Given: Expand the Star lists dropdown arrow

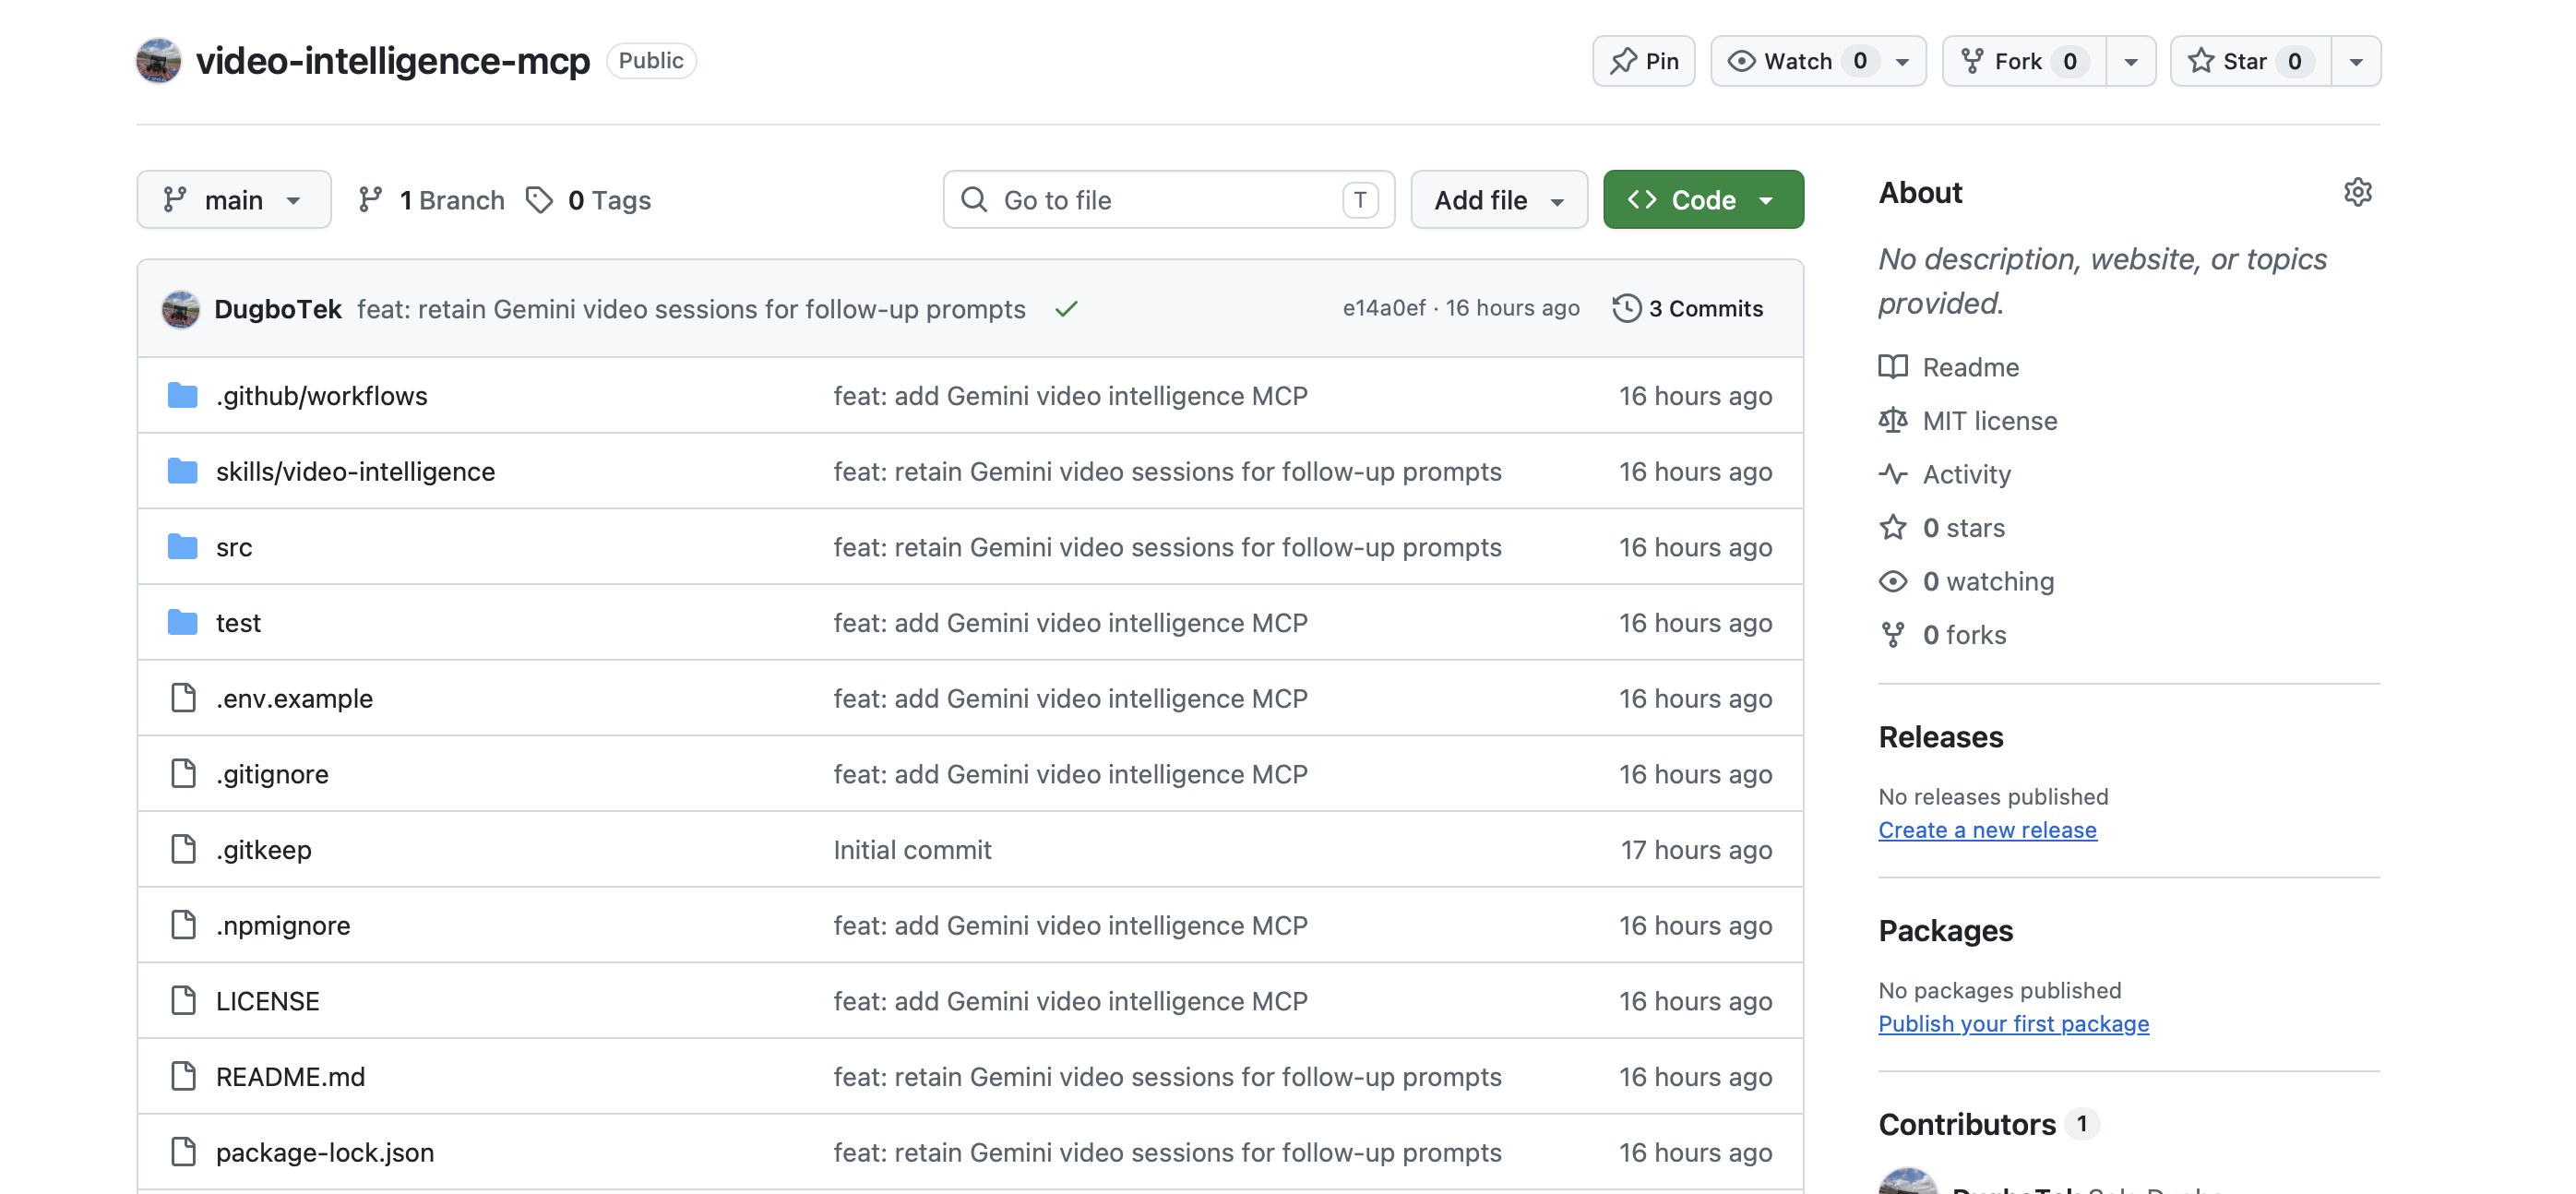Looking at the screenshot, I should [2356, 61].
